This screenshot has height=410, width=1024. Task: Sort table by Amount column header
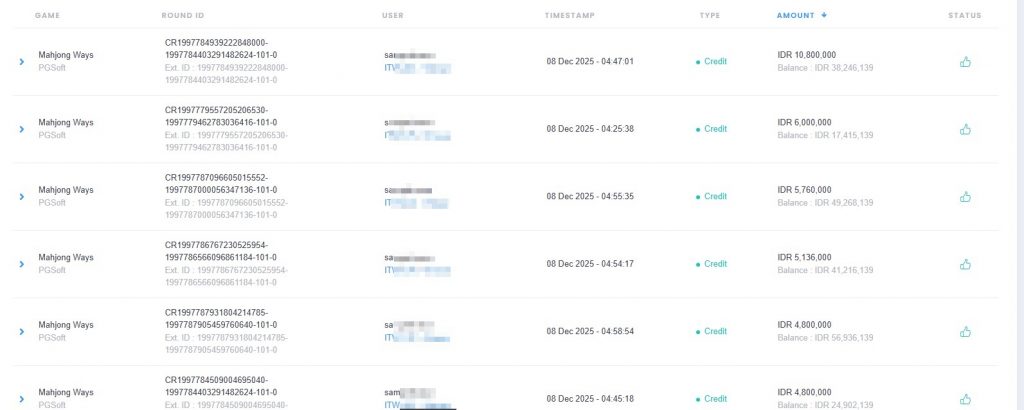pyautogui.click(x=796, y=16)
